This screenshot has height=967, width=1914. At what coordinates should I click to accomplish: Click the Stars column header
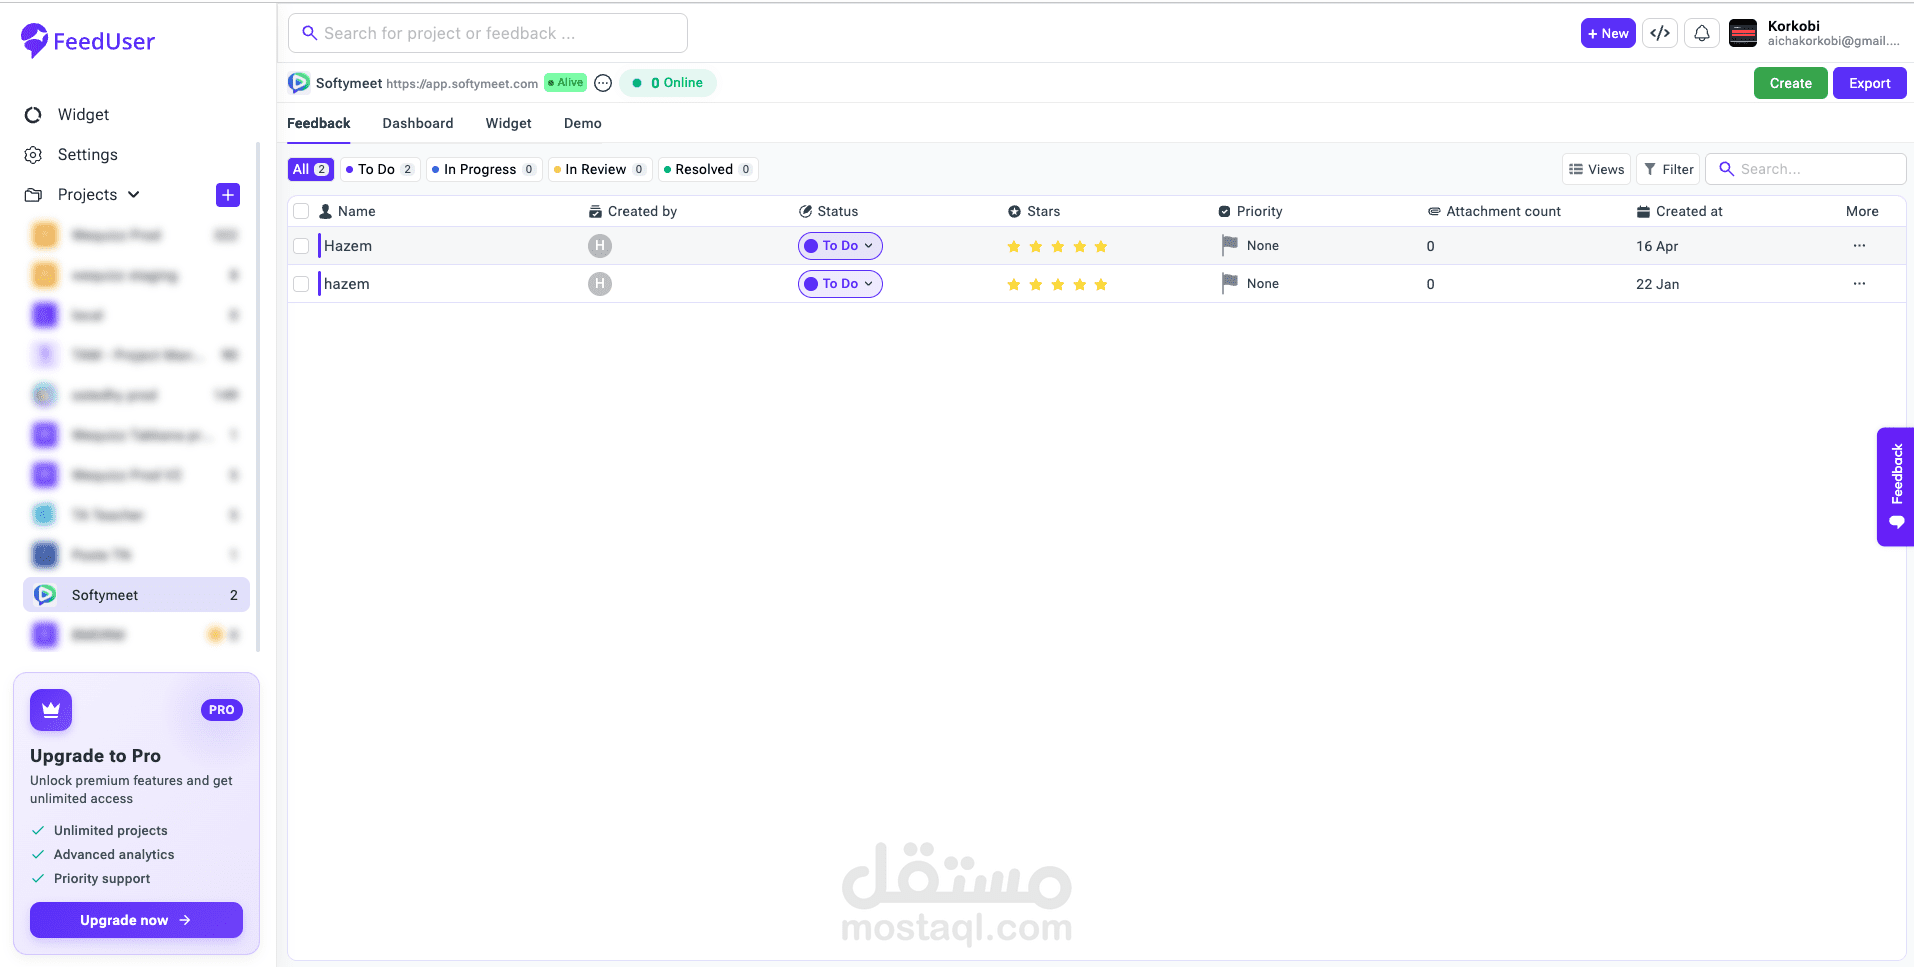(x=1034, y=211)
